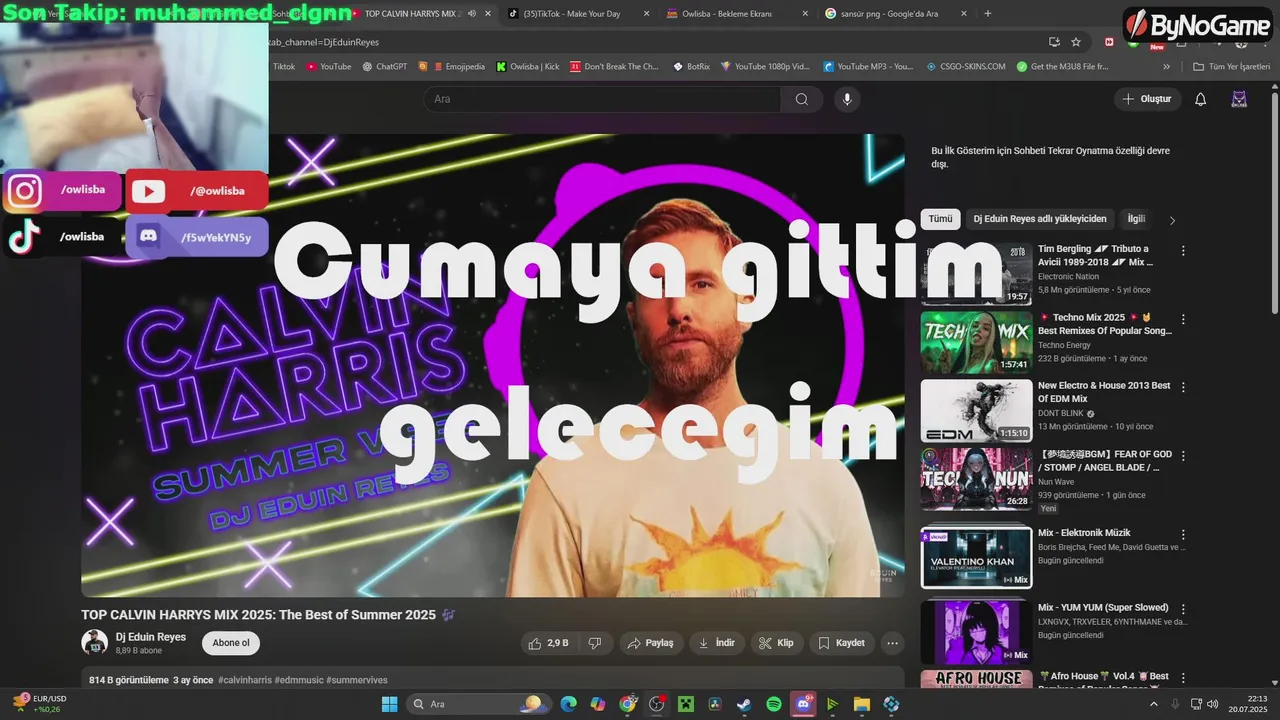Expand more bookmarks with the double chevron
The image size is (1280, 720).
coord(1166,67)
